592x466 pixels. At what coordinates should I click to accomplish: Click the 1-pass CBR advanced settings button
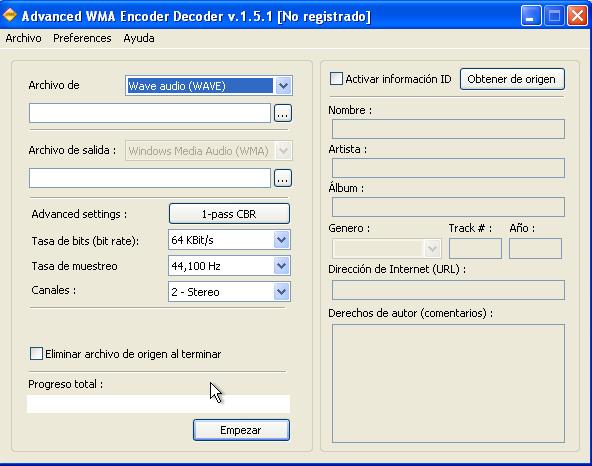point(229,214)
